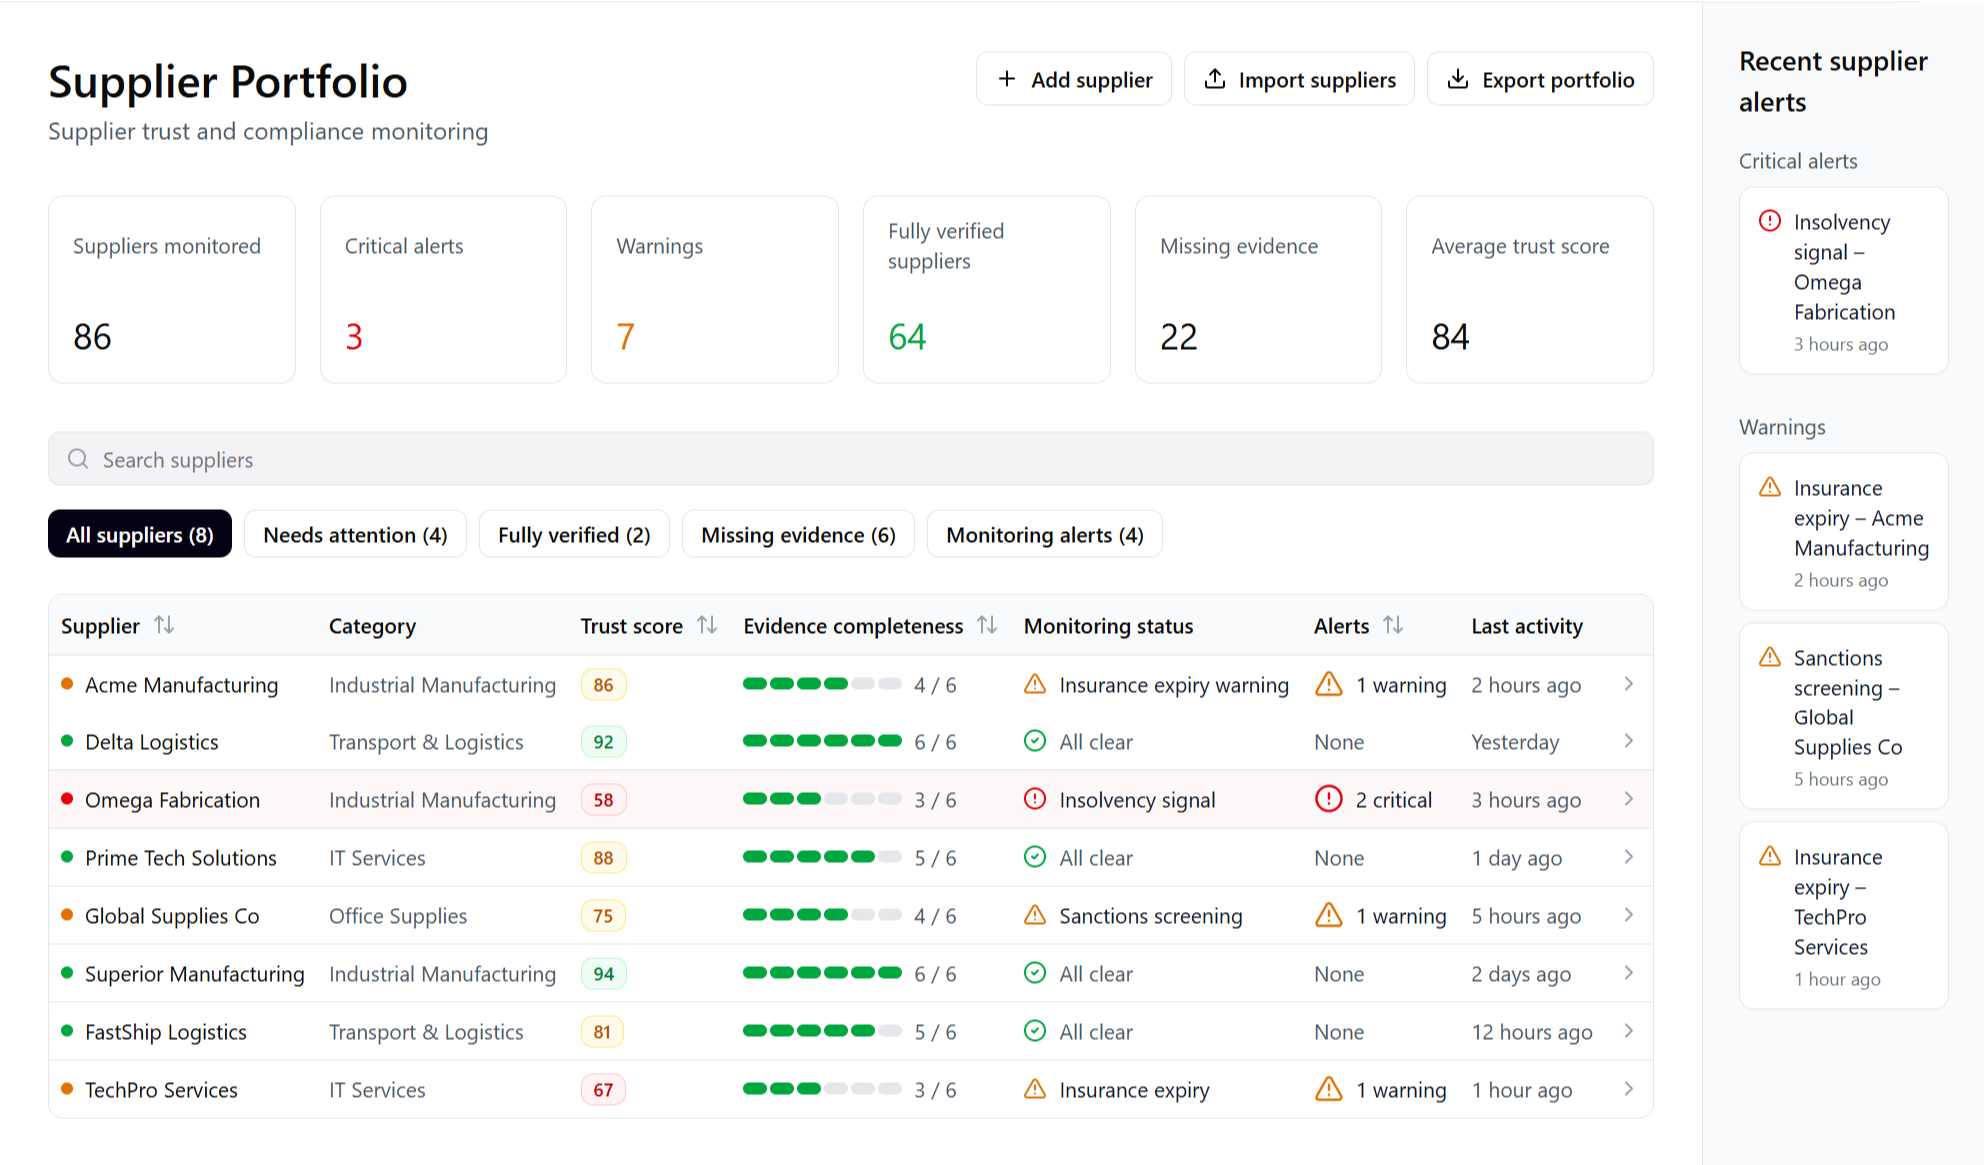Click the download icon on Export portfolio
1984x1165 pixels.
coord(1460,79)
